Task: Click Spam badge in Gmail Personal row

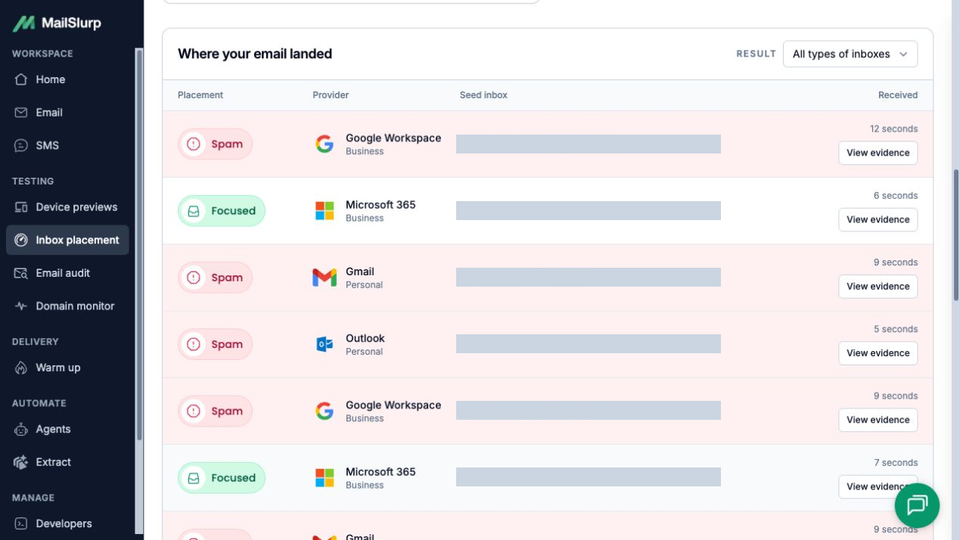Action: 215,277
